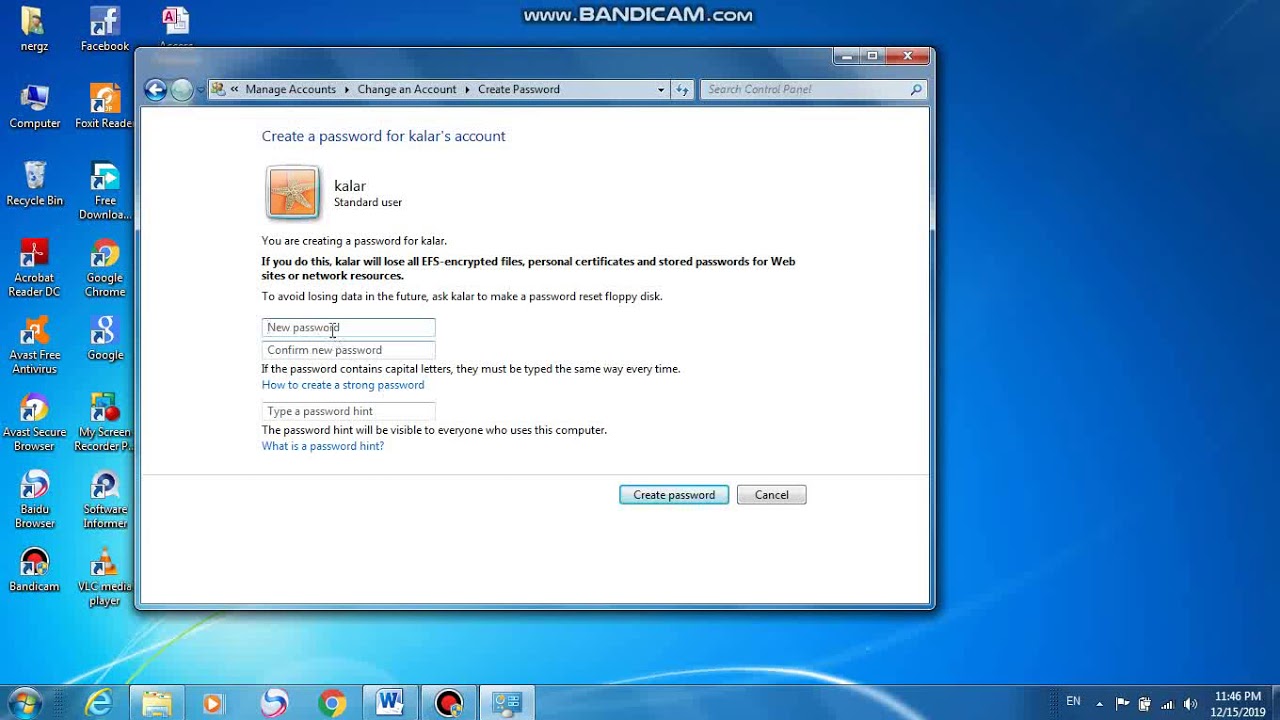
Task: Expand the address bar history dropdown
Action: pyautogui.click(x=660, y=89)
